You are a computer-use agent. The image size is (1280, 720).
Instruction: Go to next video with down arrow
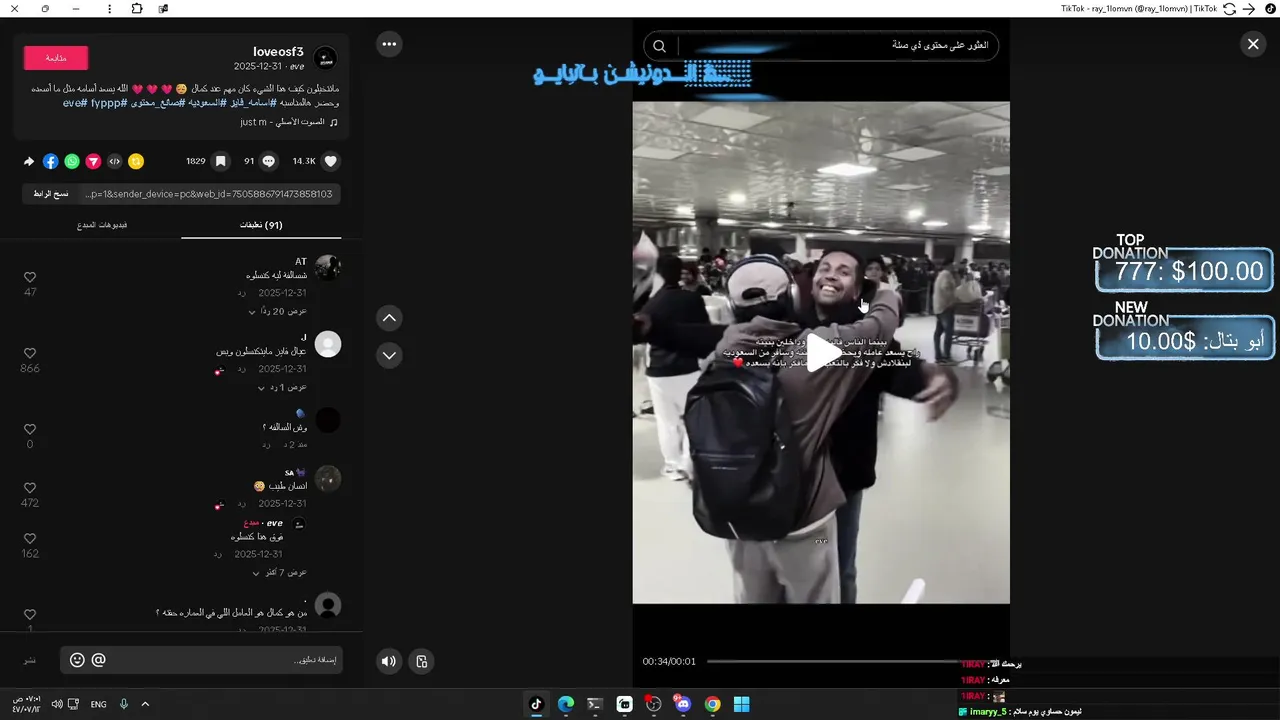[389, 355]
